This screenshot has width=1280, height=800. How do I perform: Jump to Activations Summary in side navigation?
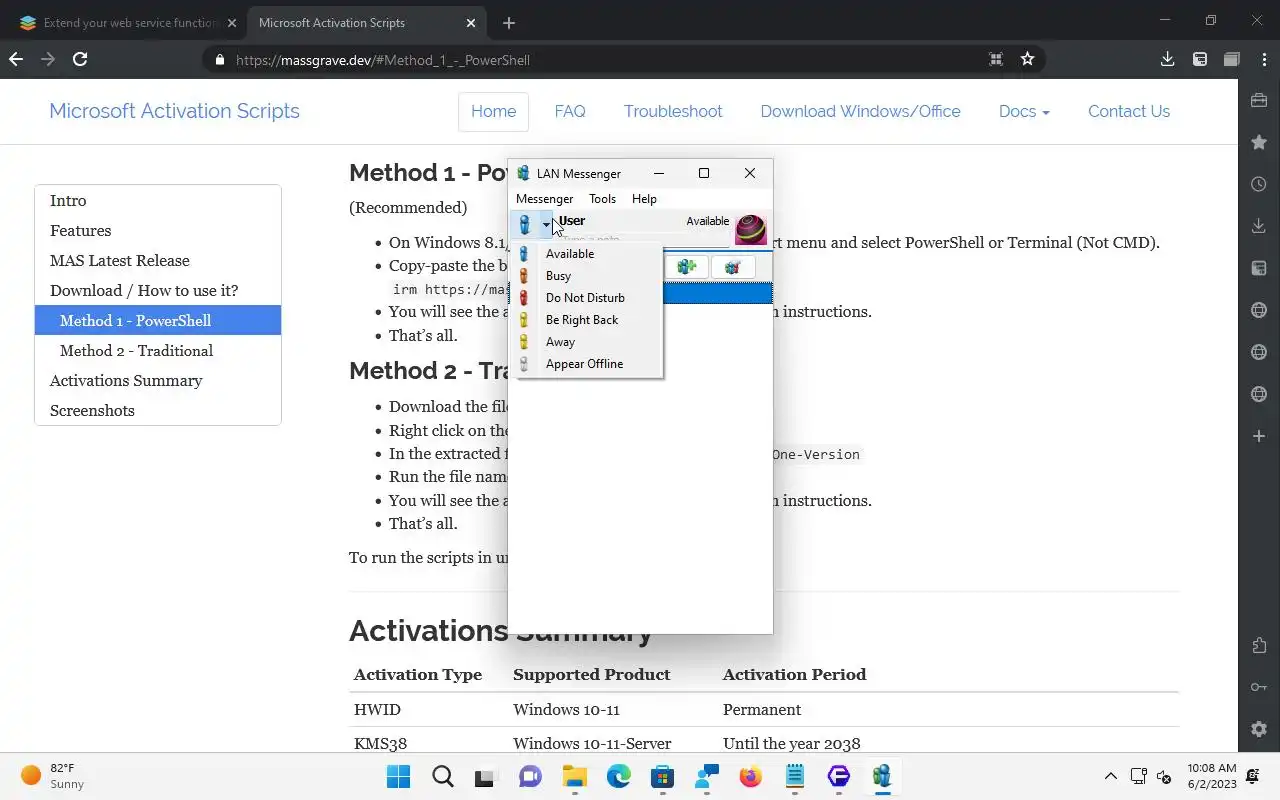[x=158, y=380]
